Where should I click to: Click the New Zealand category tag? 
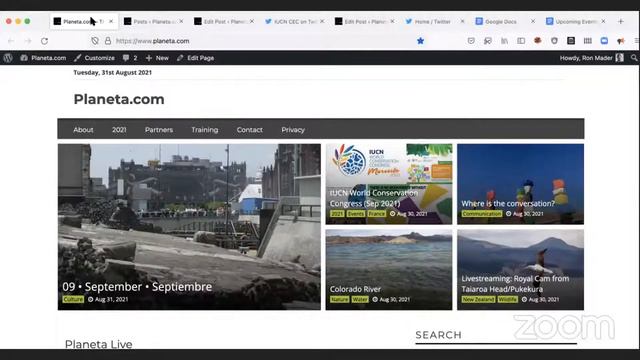pos(478,299)
